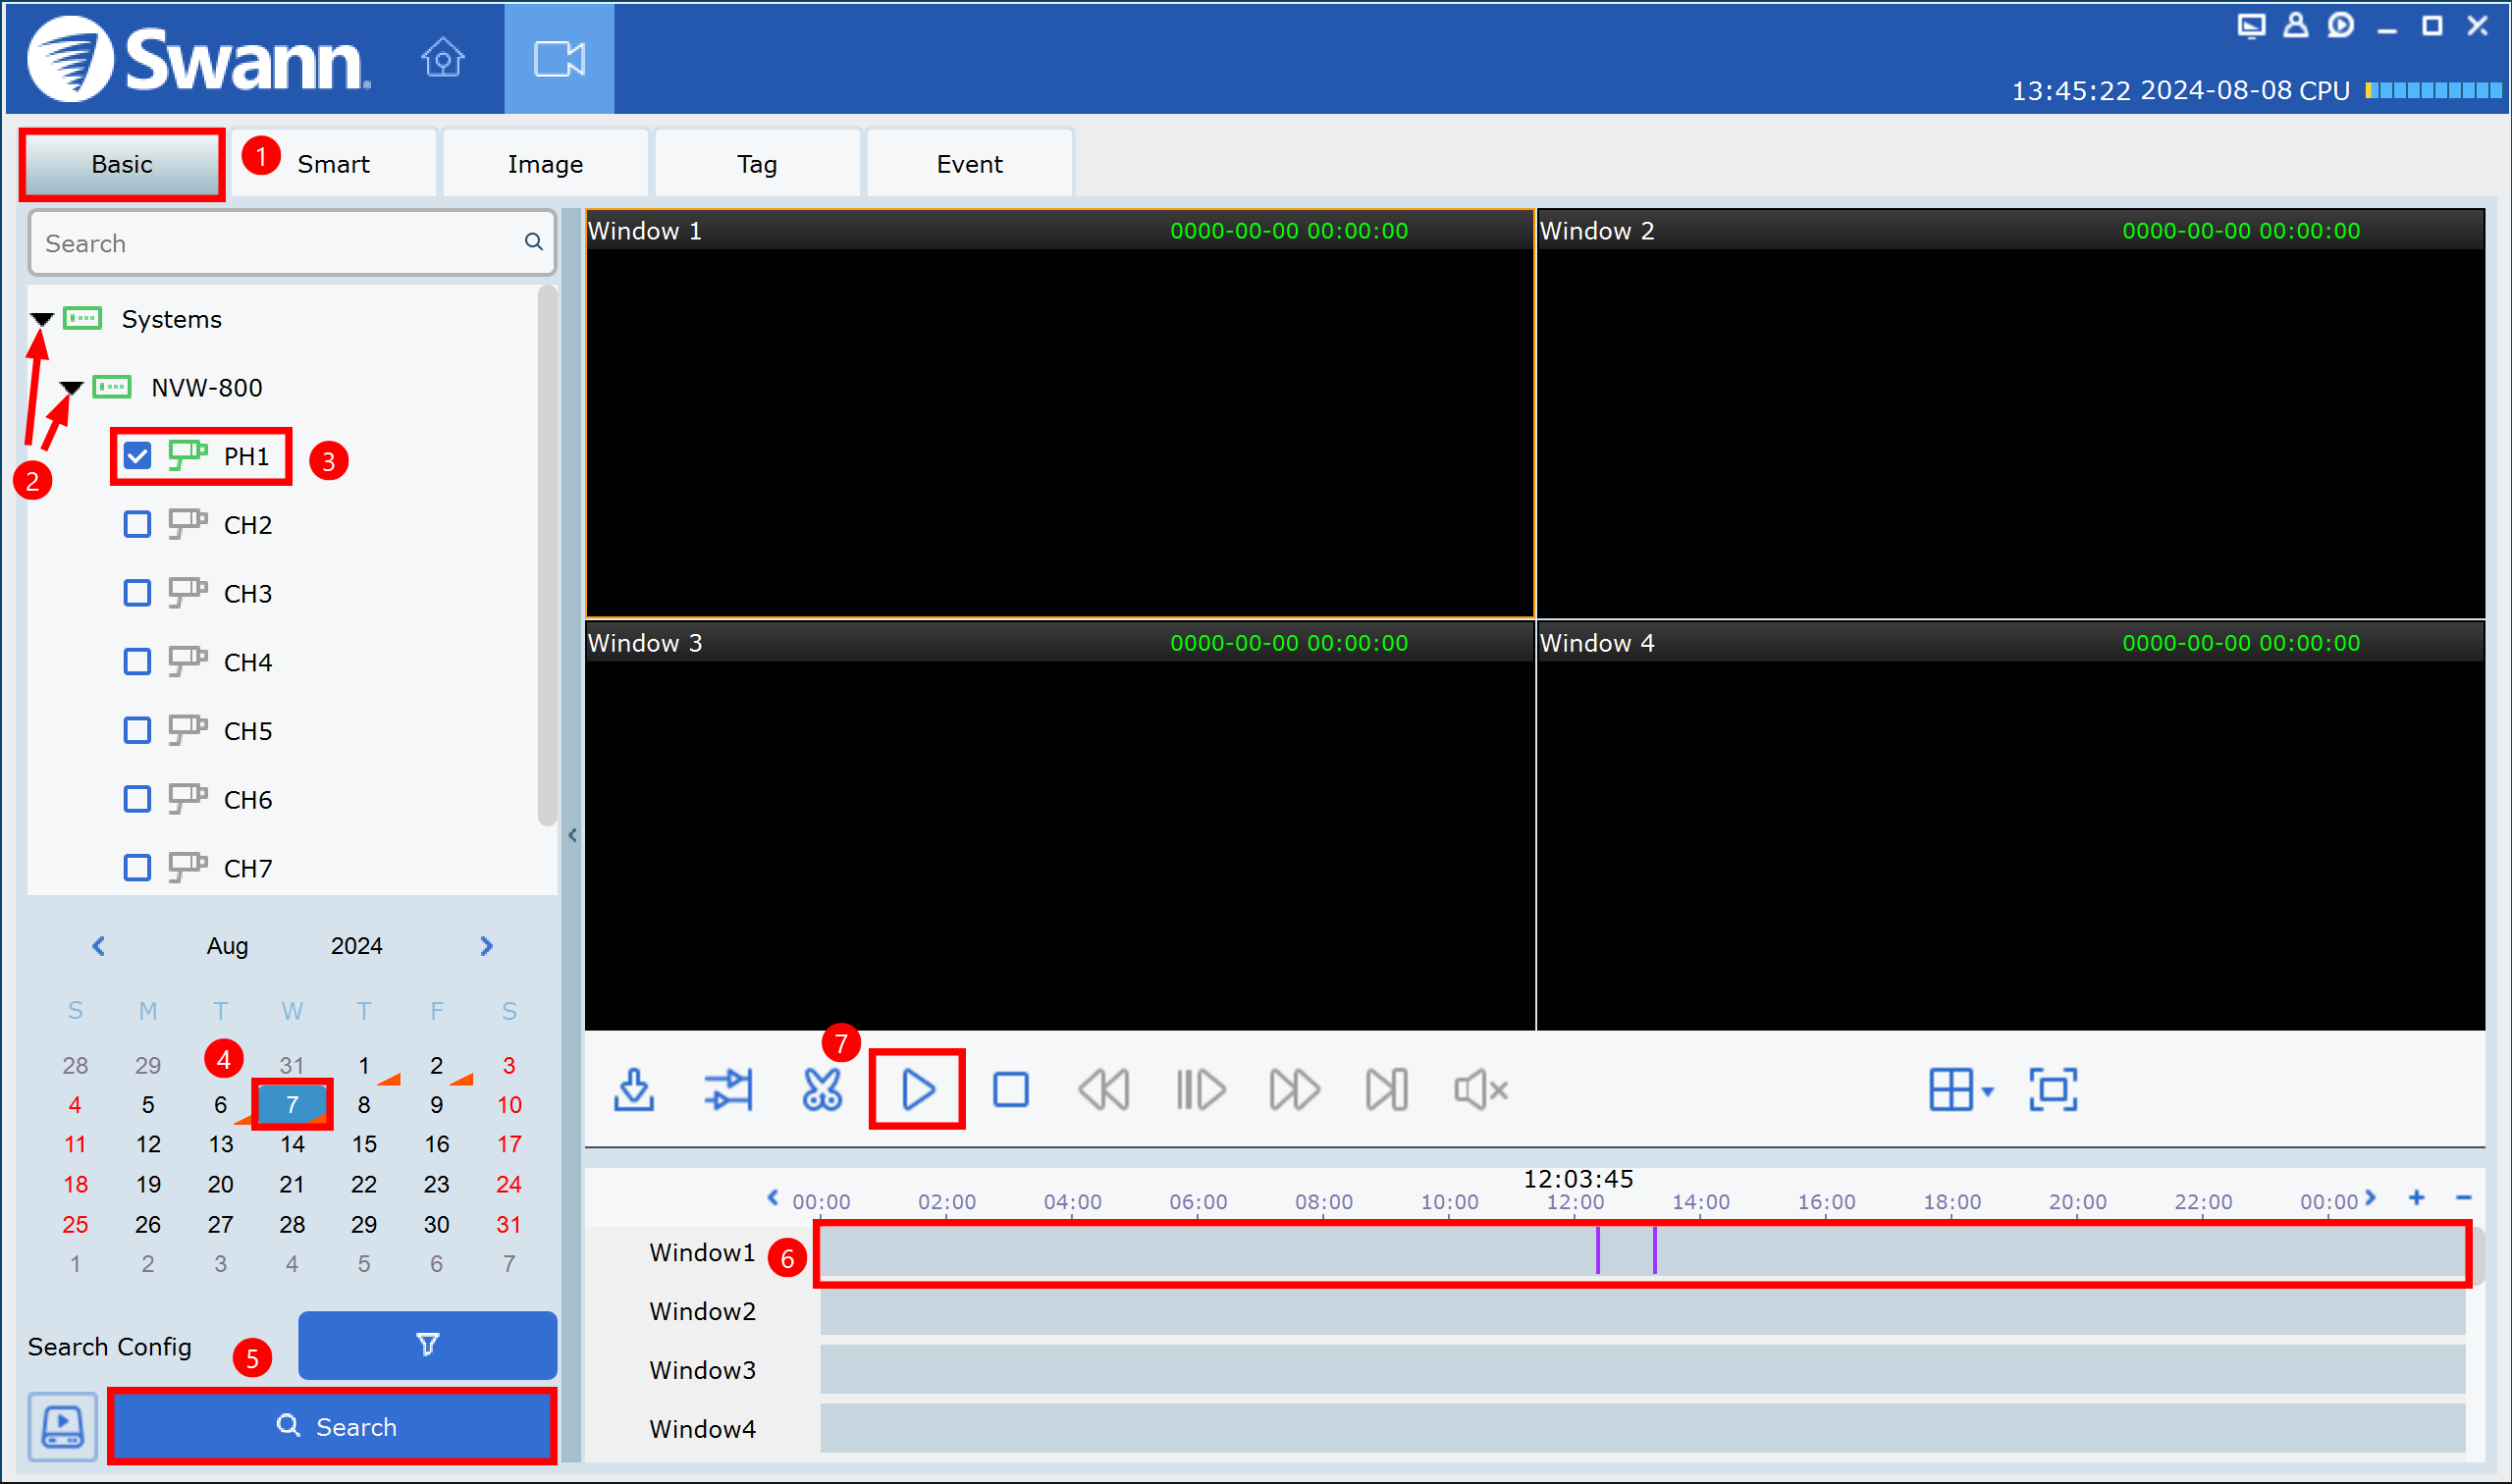This screenshot has width=2512, height=1484.
Task: Collapse the Systems tree node
Action: pyautogui.click(x=41, y=319)
